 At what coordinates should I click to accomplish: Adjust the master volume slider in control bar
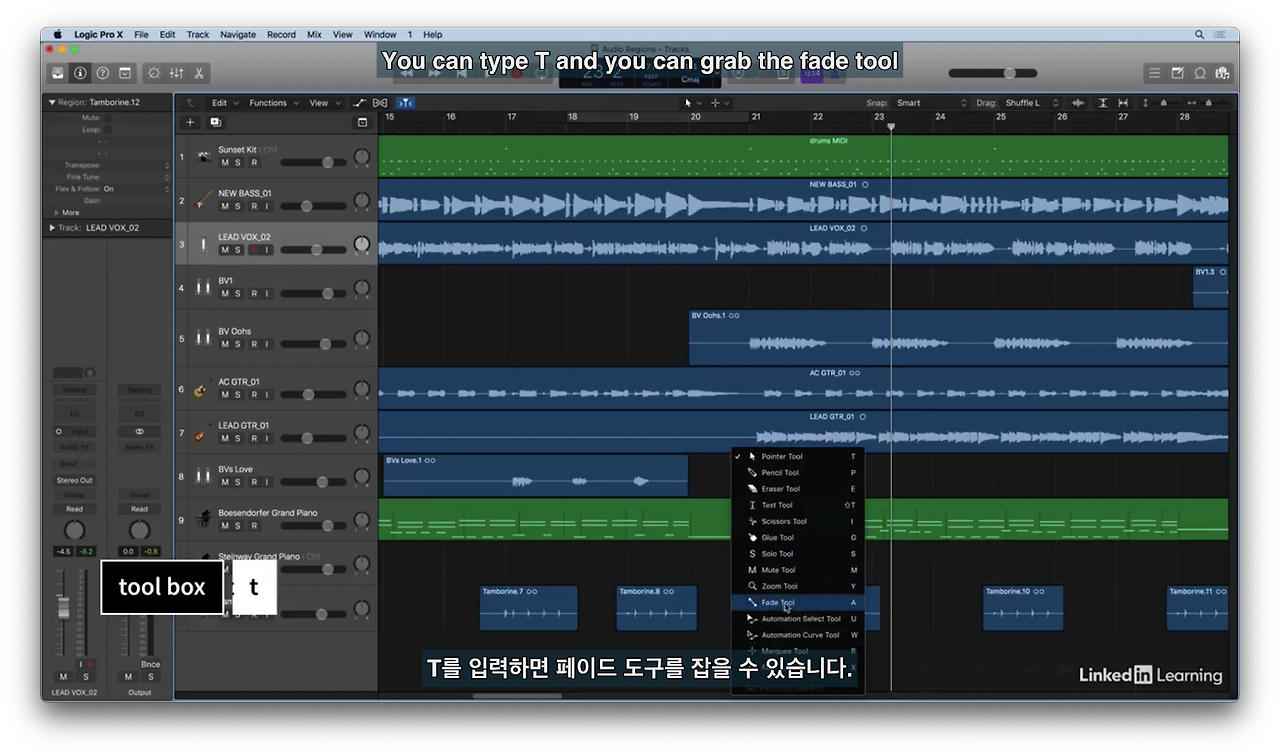tap(993, 73)
